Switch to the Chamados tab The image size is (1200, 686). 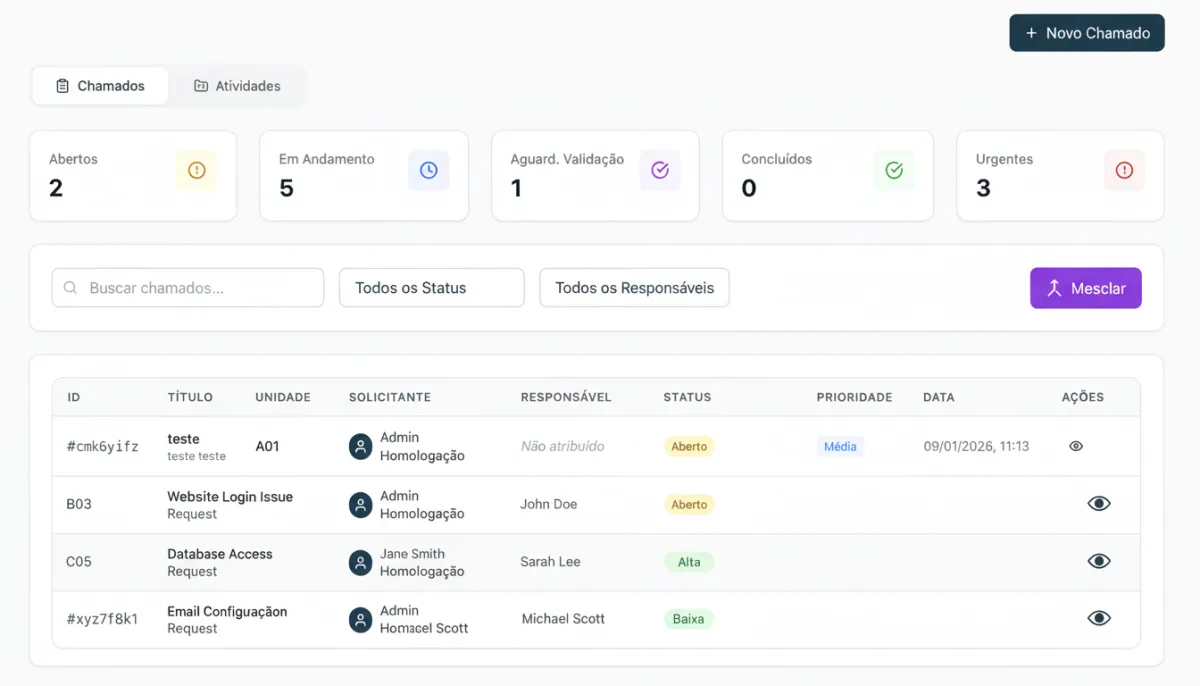coord(100,86)
